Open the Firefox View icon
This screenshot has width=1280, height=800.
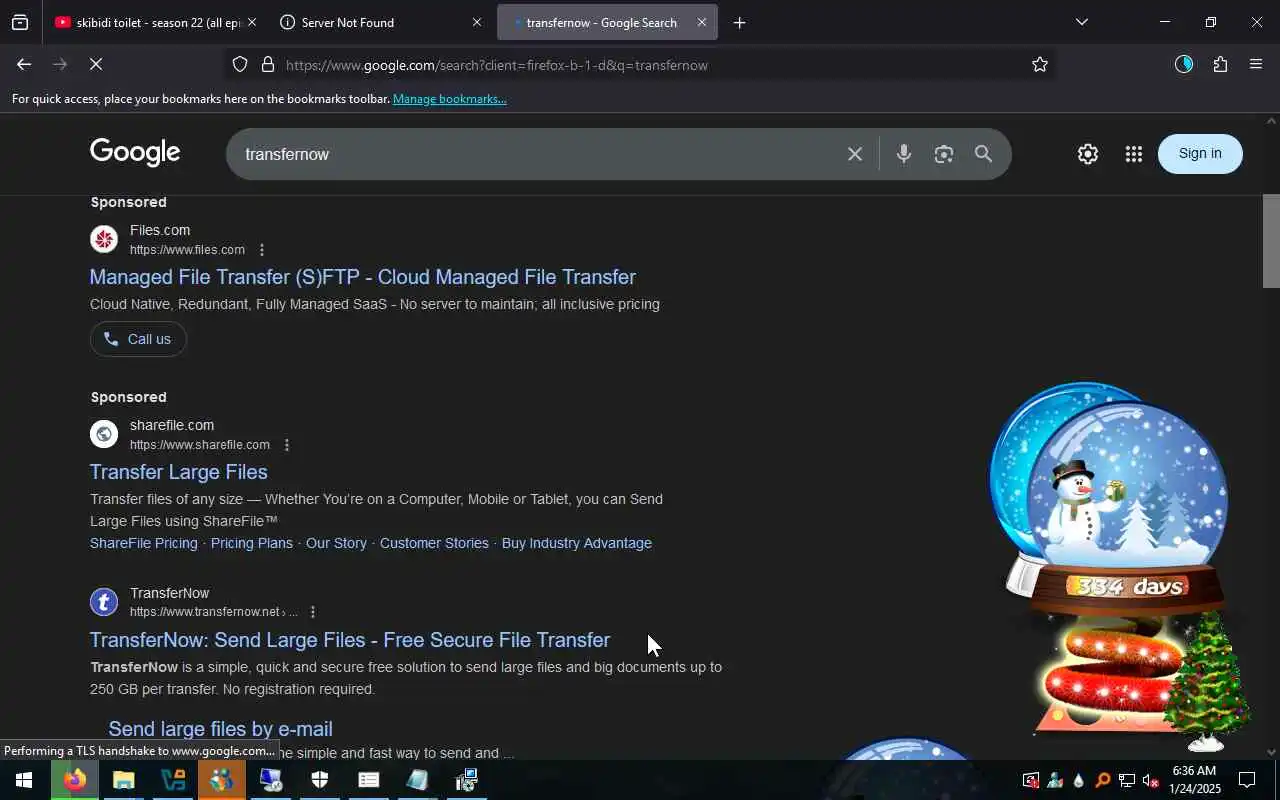[x=20, y=22]
